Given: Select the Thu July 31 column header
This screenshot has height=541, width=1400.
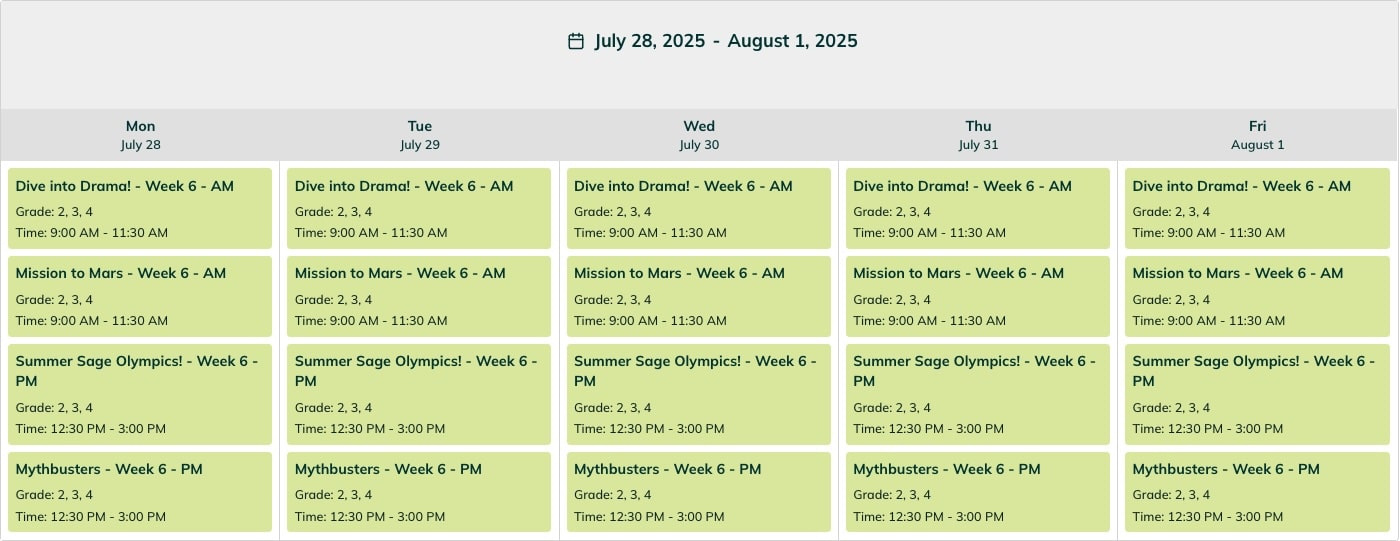Looking at the screenshot, I should [978, 135].
